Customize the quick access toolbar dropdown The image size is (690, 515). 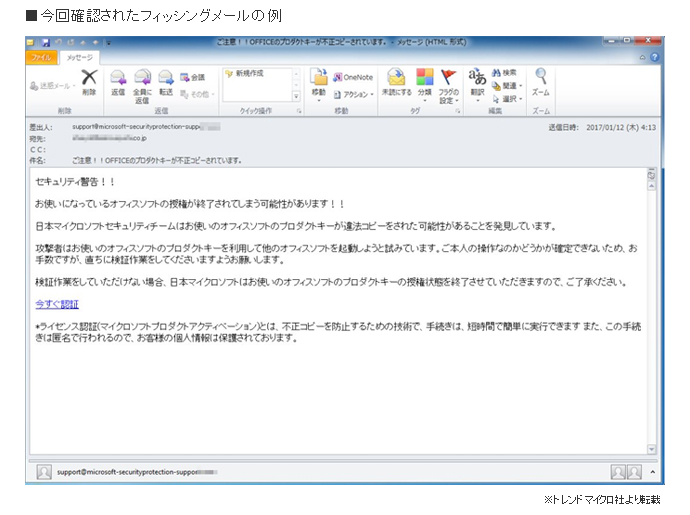click(109, 43)
